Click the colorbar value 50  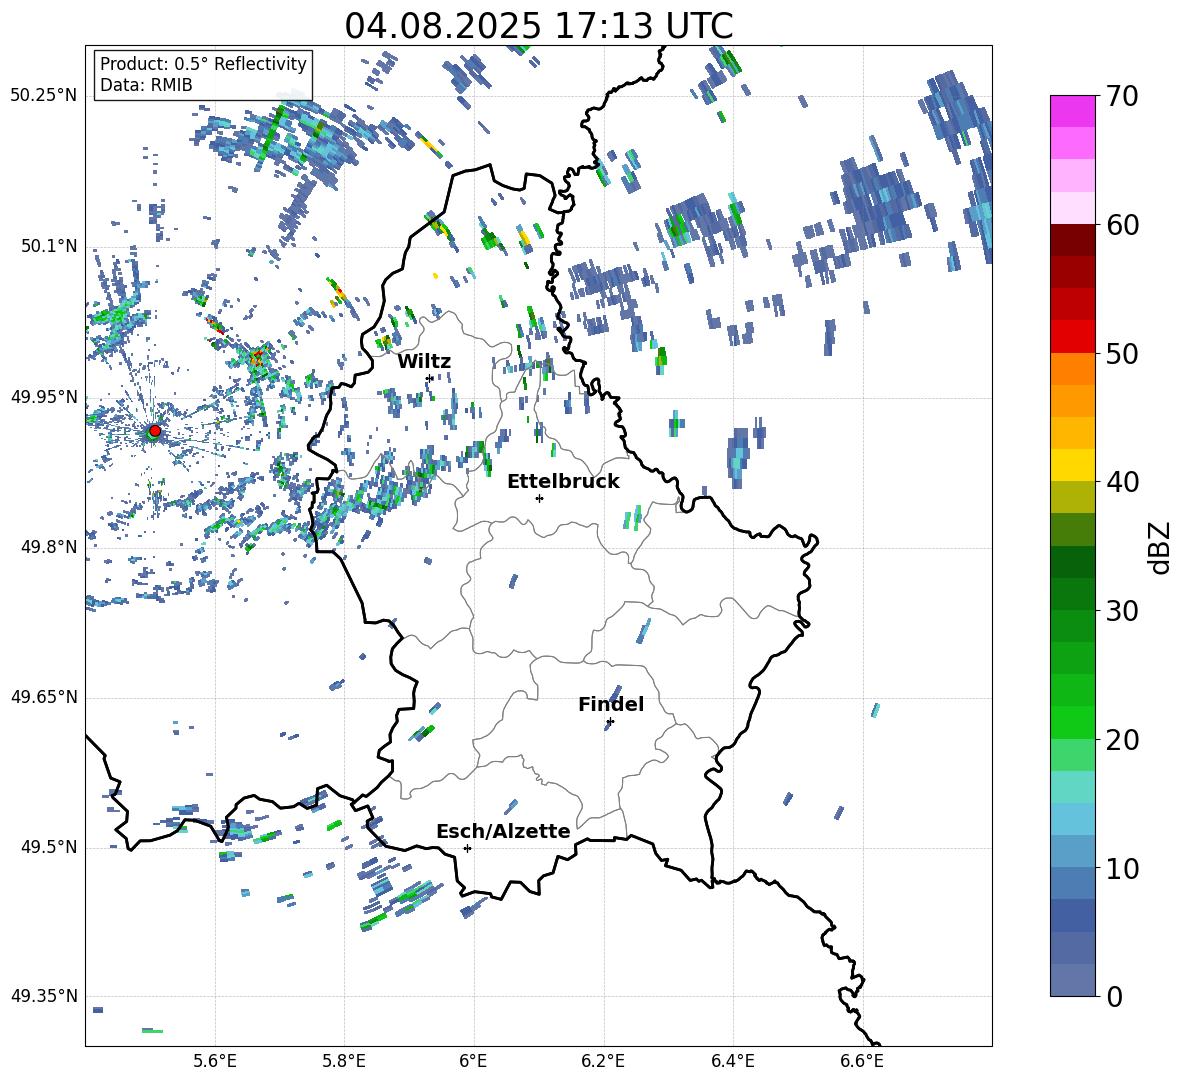coord(1122,354)
